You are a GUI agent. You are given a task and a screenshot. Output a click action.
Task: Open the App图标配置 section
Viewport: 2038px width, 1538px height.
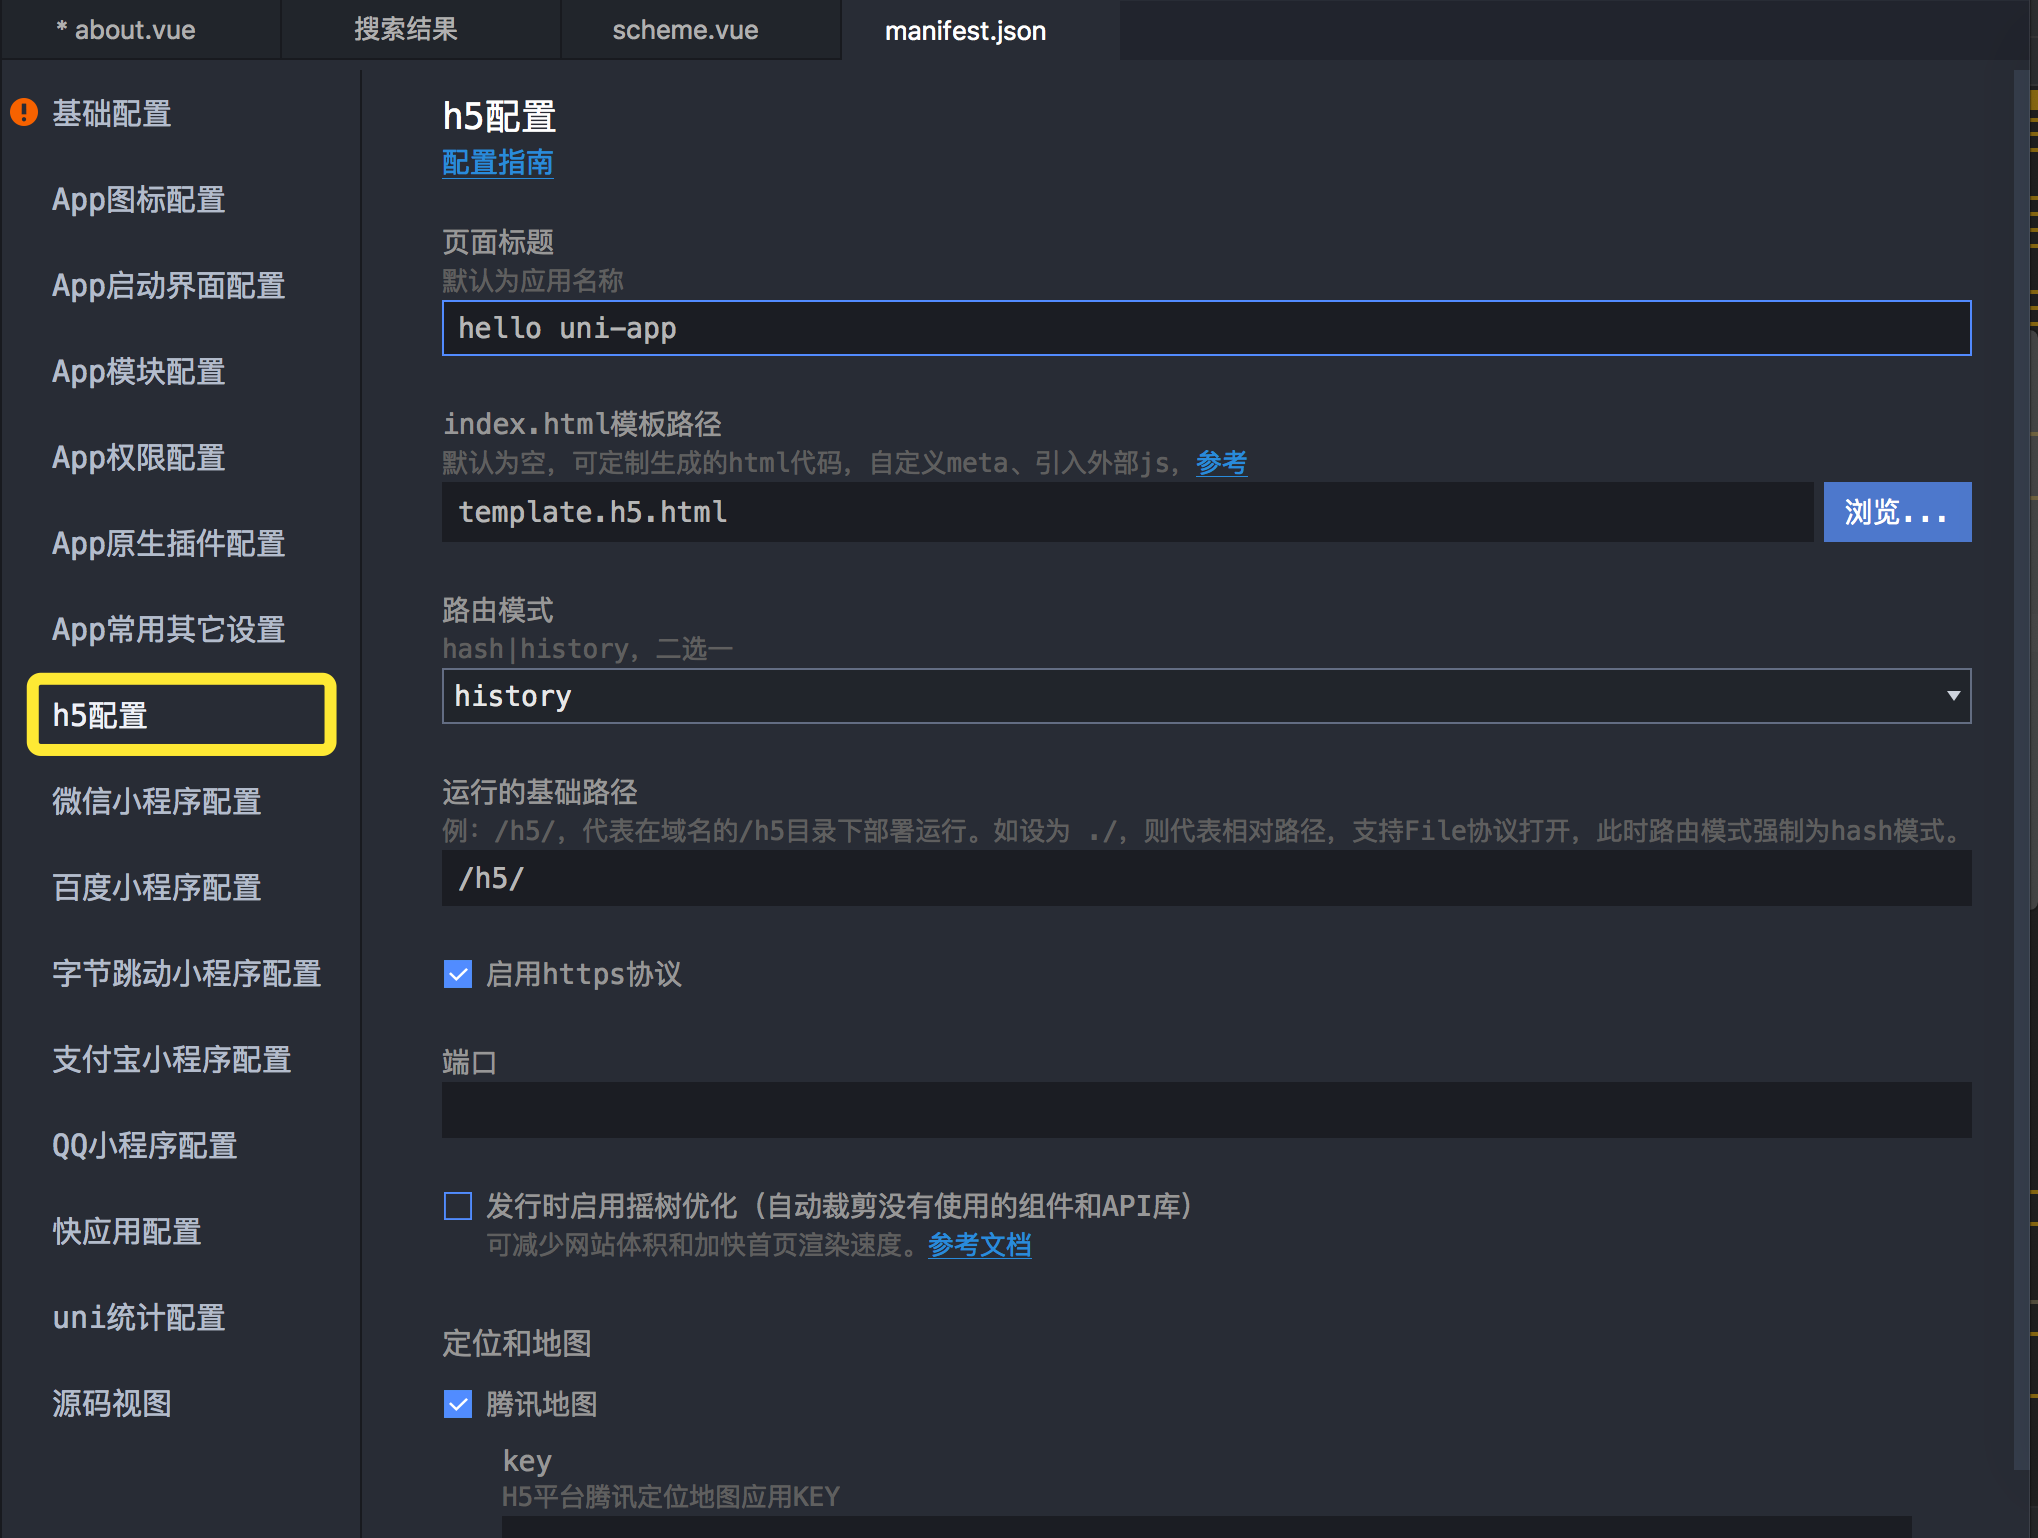[x=138, y=200]
